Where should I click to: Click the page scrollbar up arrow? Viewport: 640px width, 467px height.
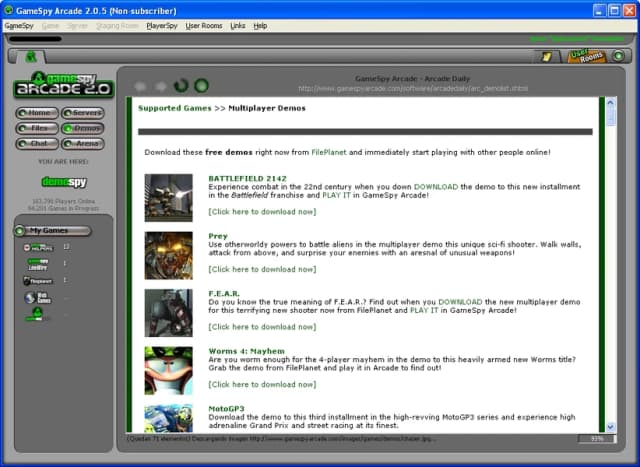click(x=611, y=102)
